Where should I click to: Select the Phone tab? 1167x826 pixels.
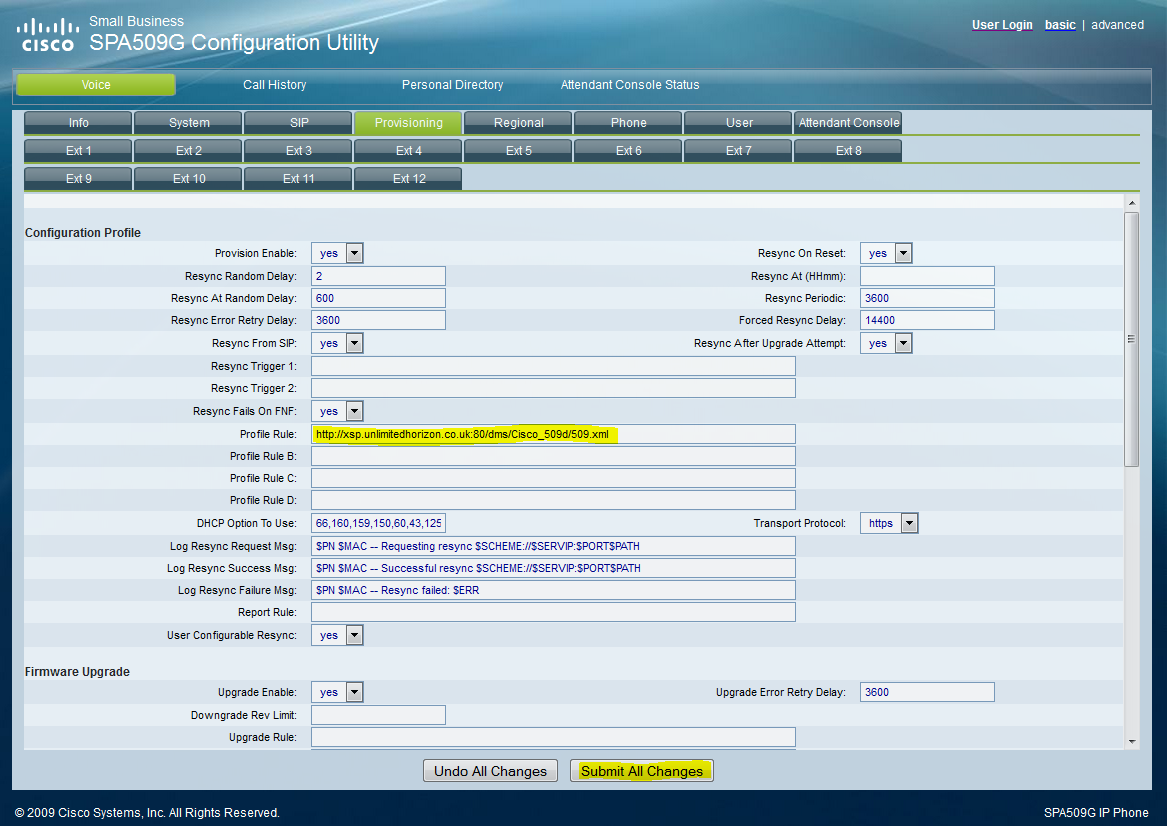[628, 123]
